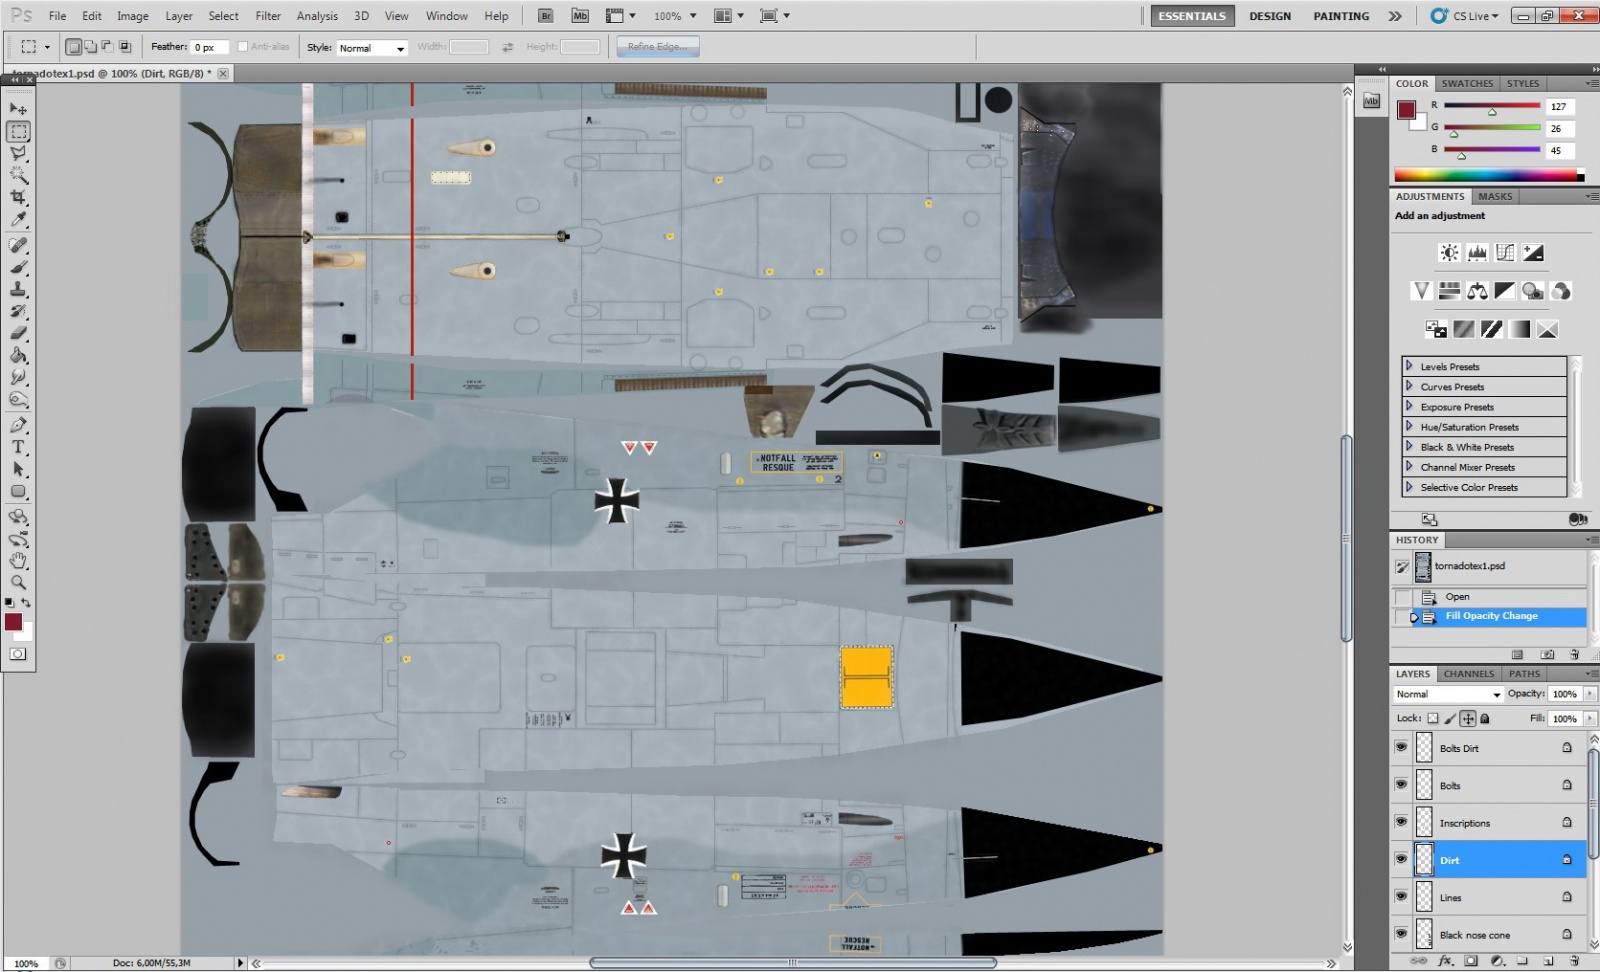
Task: Pick the Magic Wand selection tool
Action: point(18,176)
